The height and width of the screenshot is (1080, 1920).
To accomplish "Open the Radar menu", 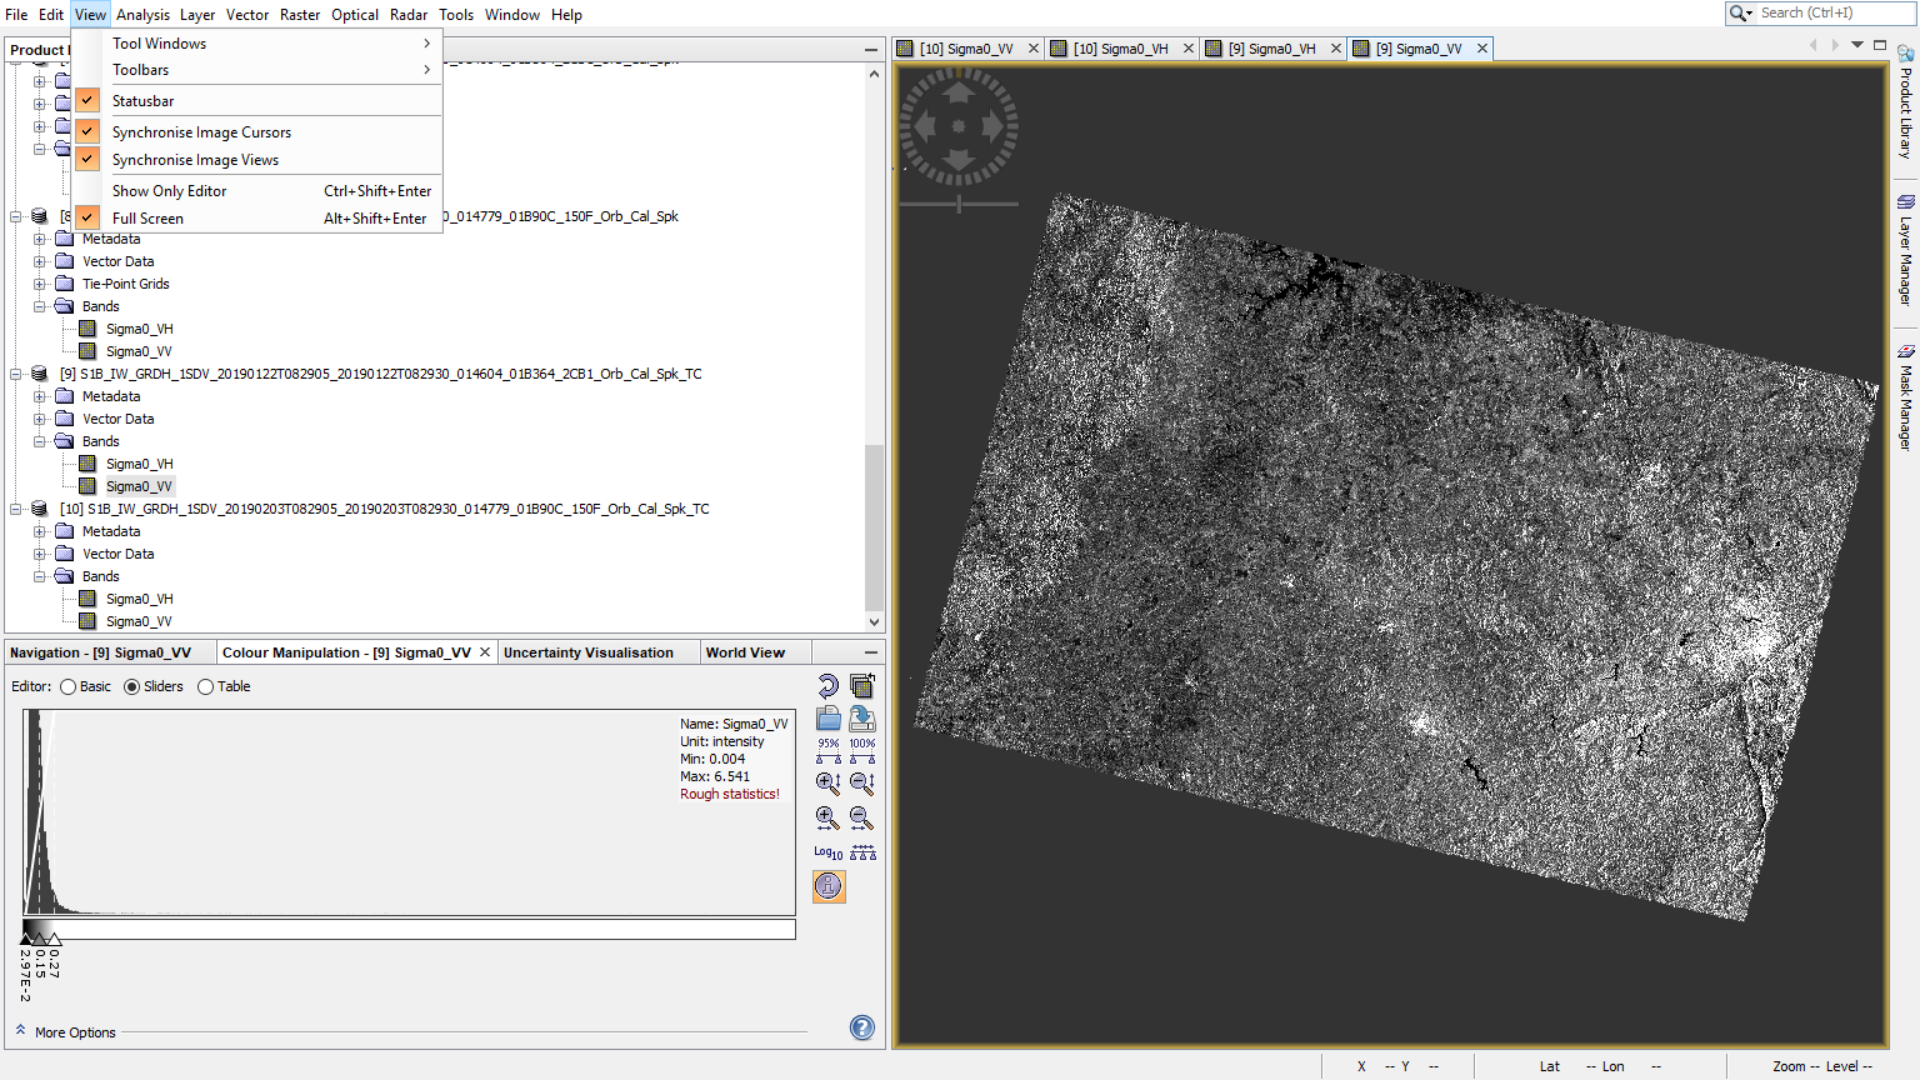I will coord(408,14).
